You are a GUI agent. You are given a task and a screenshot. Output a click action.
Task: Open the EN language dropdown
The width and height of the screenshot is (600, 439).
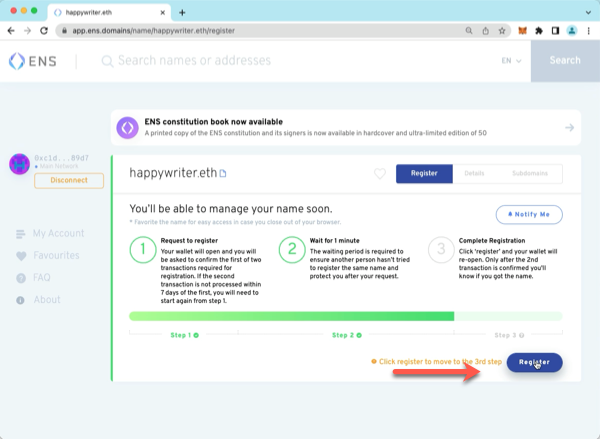pyautogui.click(x=511, y=60)
